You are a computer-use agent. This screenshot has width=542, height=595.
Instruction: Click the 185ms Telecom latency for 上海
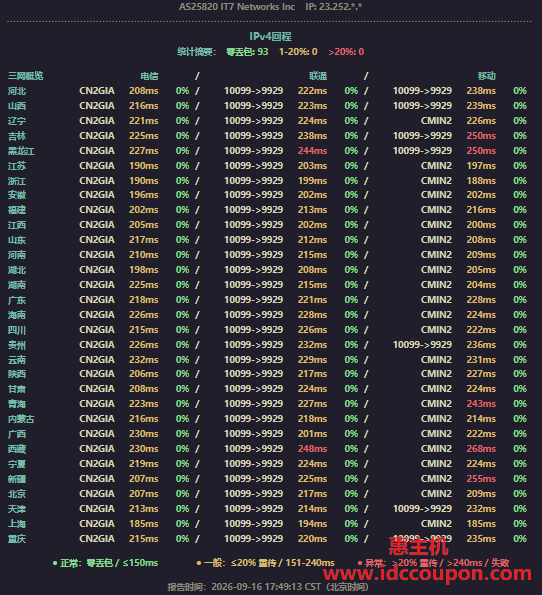tap(144, 524)
